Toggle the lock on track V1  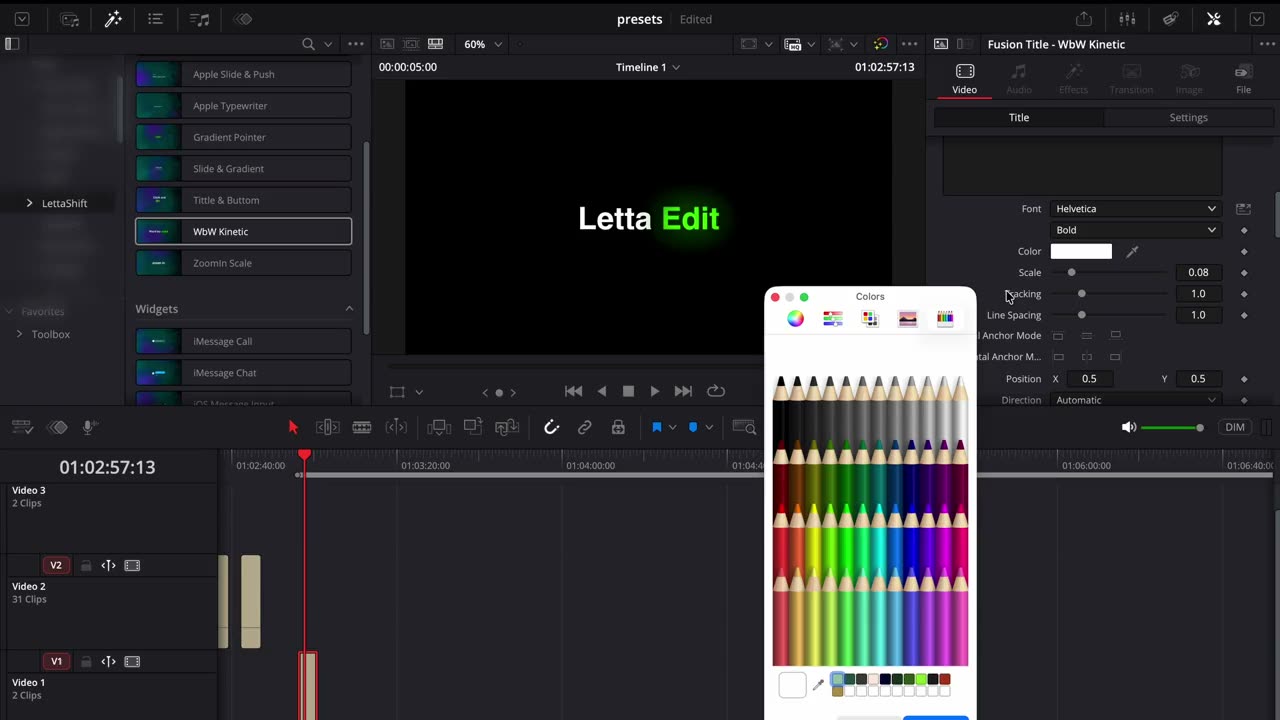tap(86, 662)
